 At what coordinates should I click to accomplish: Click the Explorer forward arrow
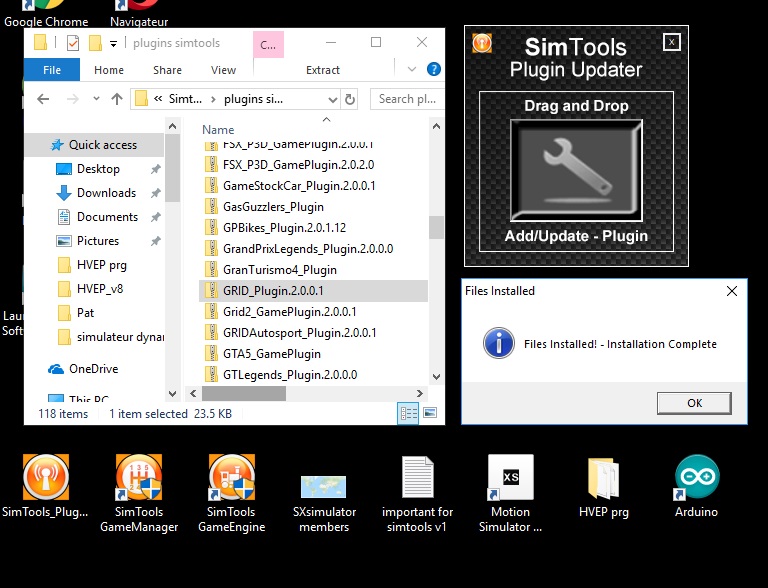[72, 99]
